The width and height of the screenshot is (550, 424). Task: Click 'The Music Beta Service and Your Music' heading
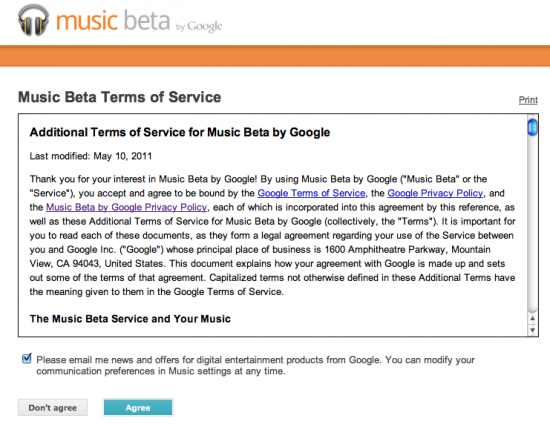tap(130, 318)
